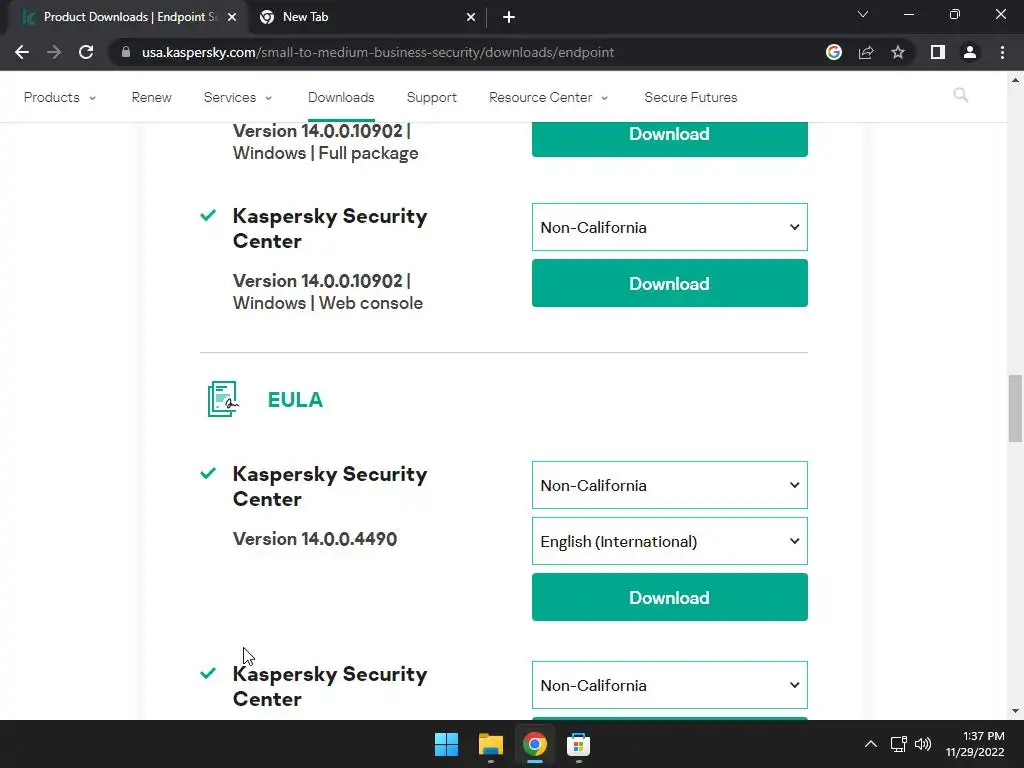Show hidden system tray icons

tap(871, 744)
